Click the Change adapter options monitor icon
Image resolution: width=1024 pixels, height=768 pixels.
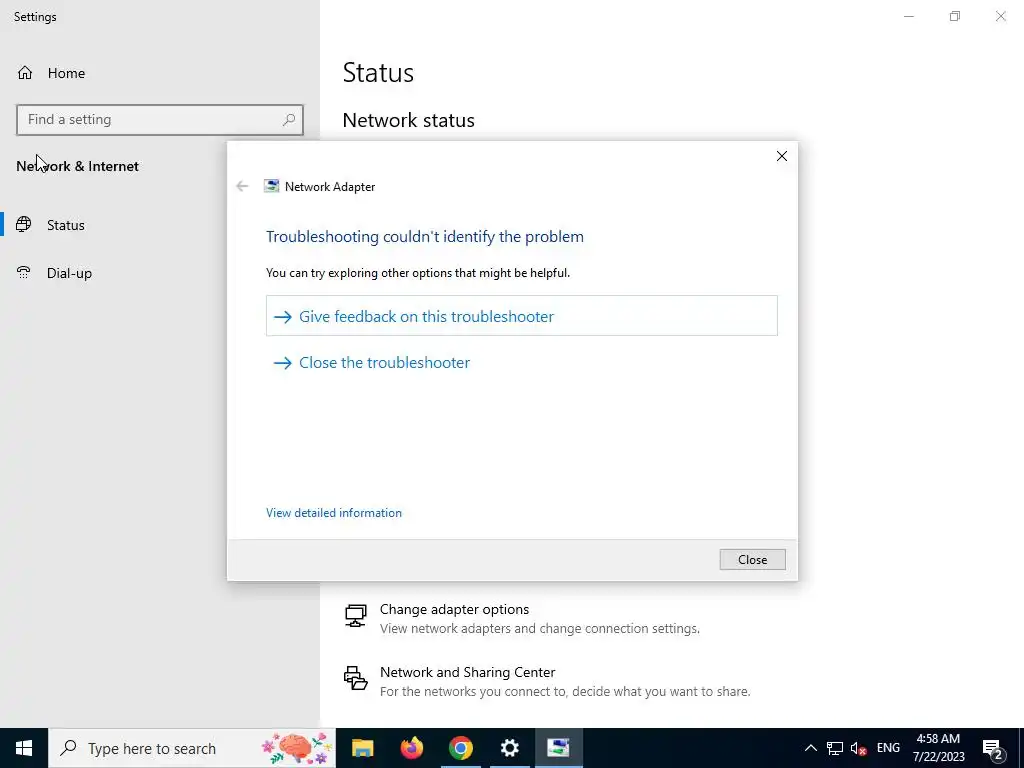(356, 616)
